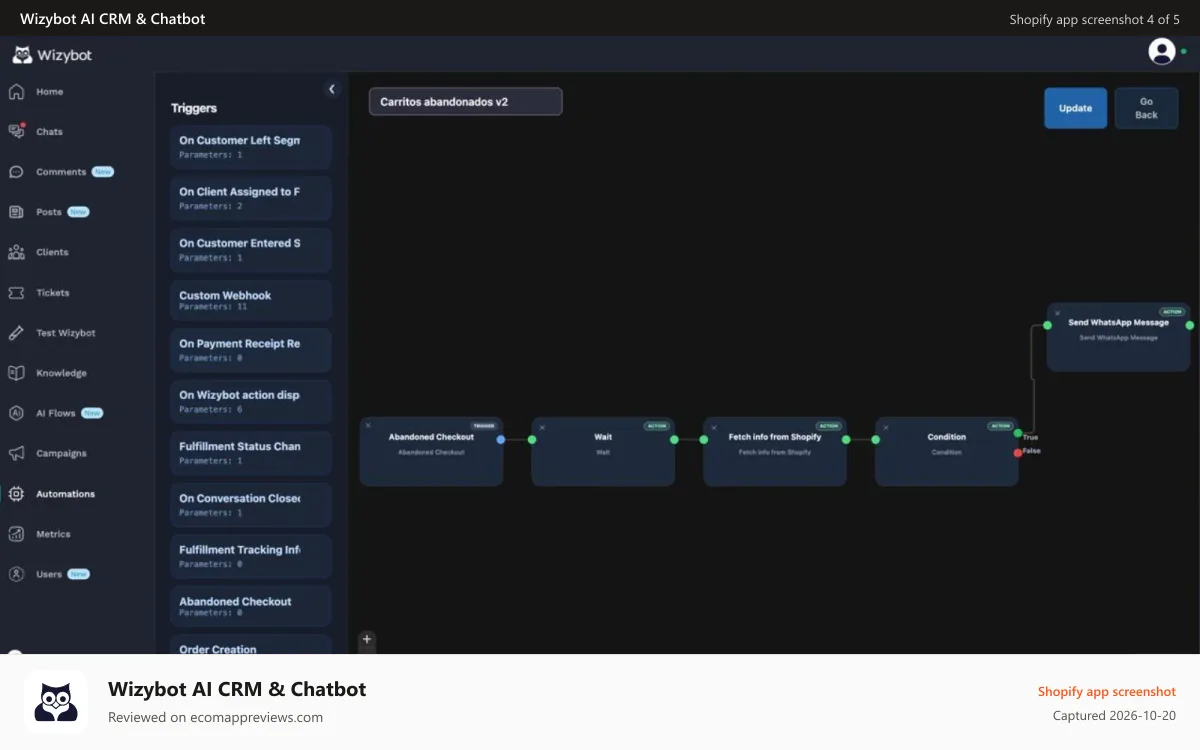Open Home in the sidebar menu

tap(49, 92)
